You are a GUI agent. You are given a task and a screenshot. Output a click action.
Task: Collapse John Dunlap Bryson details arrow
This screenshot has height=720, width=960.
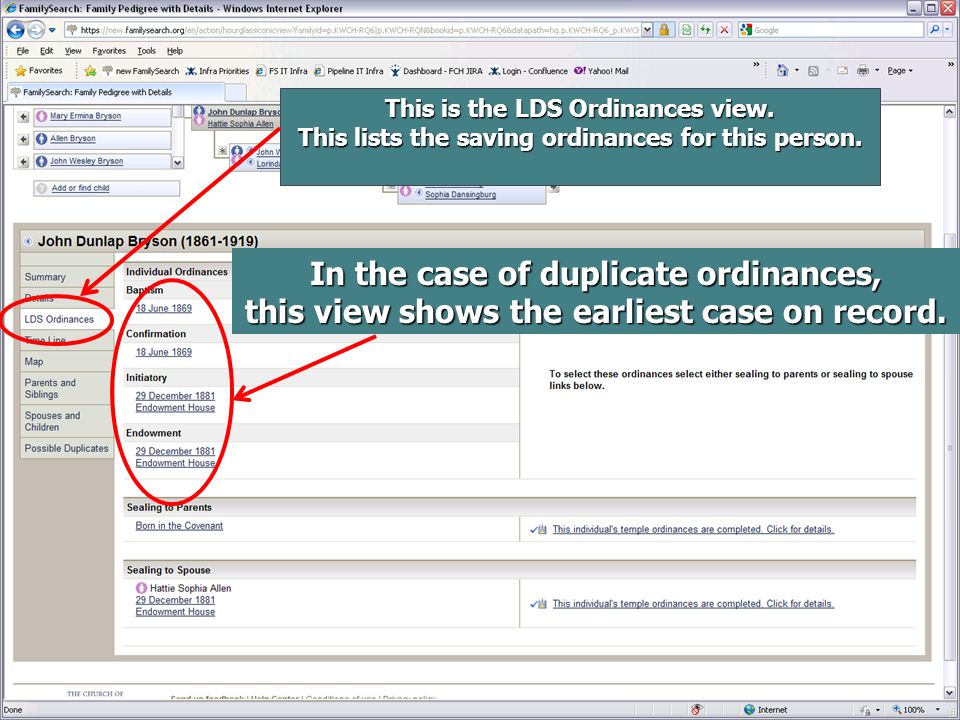tap(28, 241)
